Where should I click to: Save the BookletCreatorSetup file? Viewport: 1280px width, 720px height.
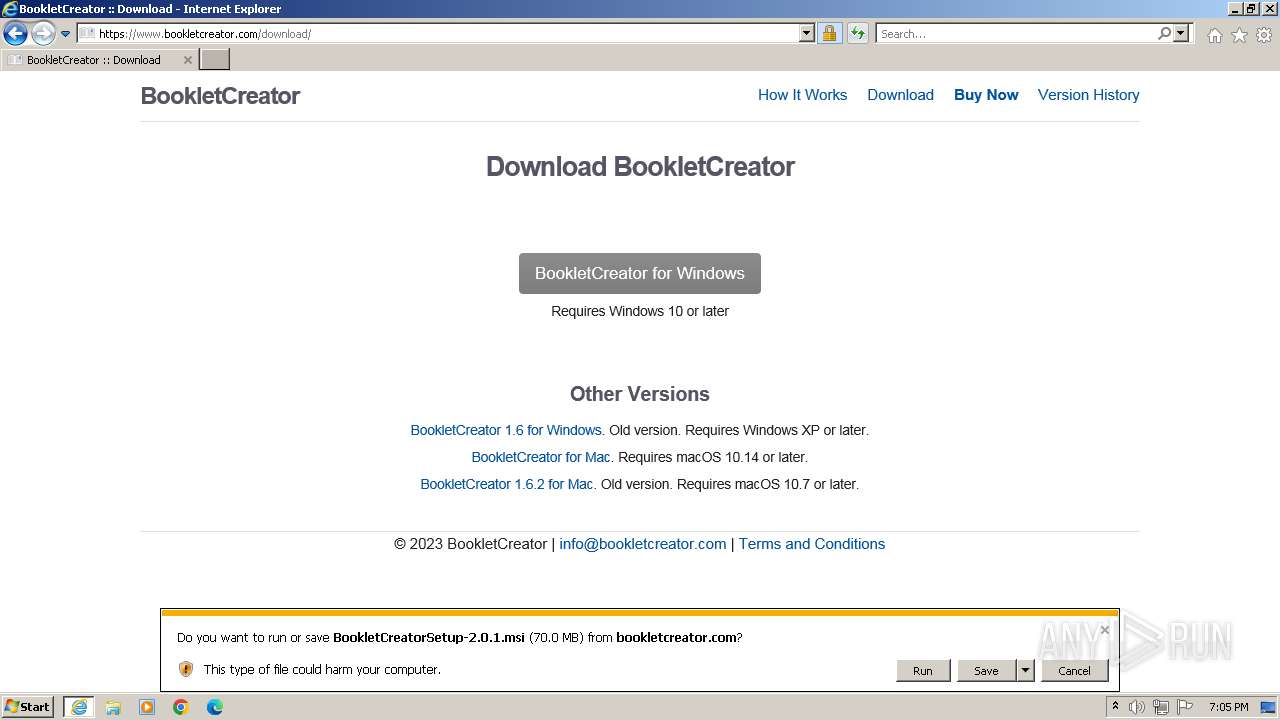986,671
